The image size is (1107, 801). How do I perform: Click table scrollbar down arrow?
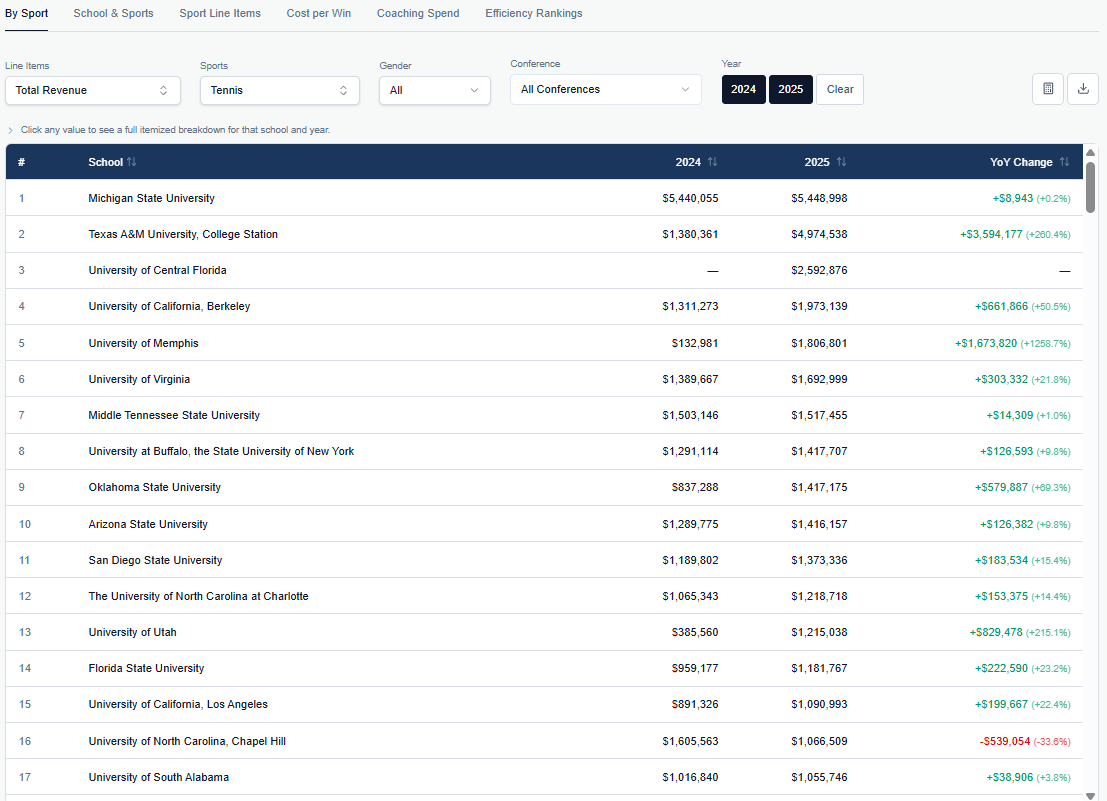point(1090,795)
